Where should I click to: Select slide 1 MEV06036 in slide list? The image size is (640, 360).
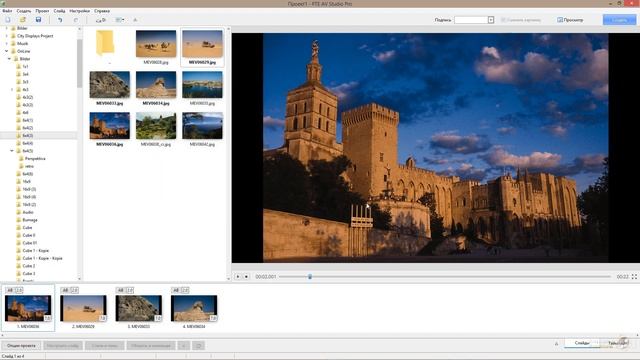(x=28, y=308)
